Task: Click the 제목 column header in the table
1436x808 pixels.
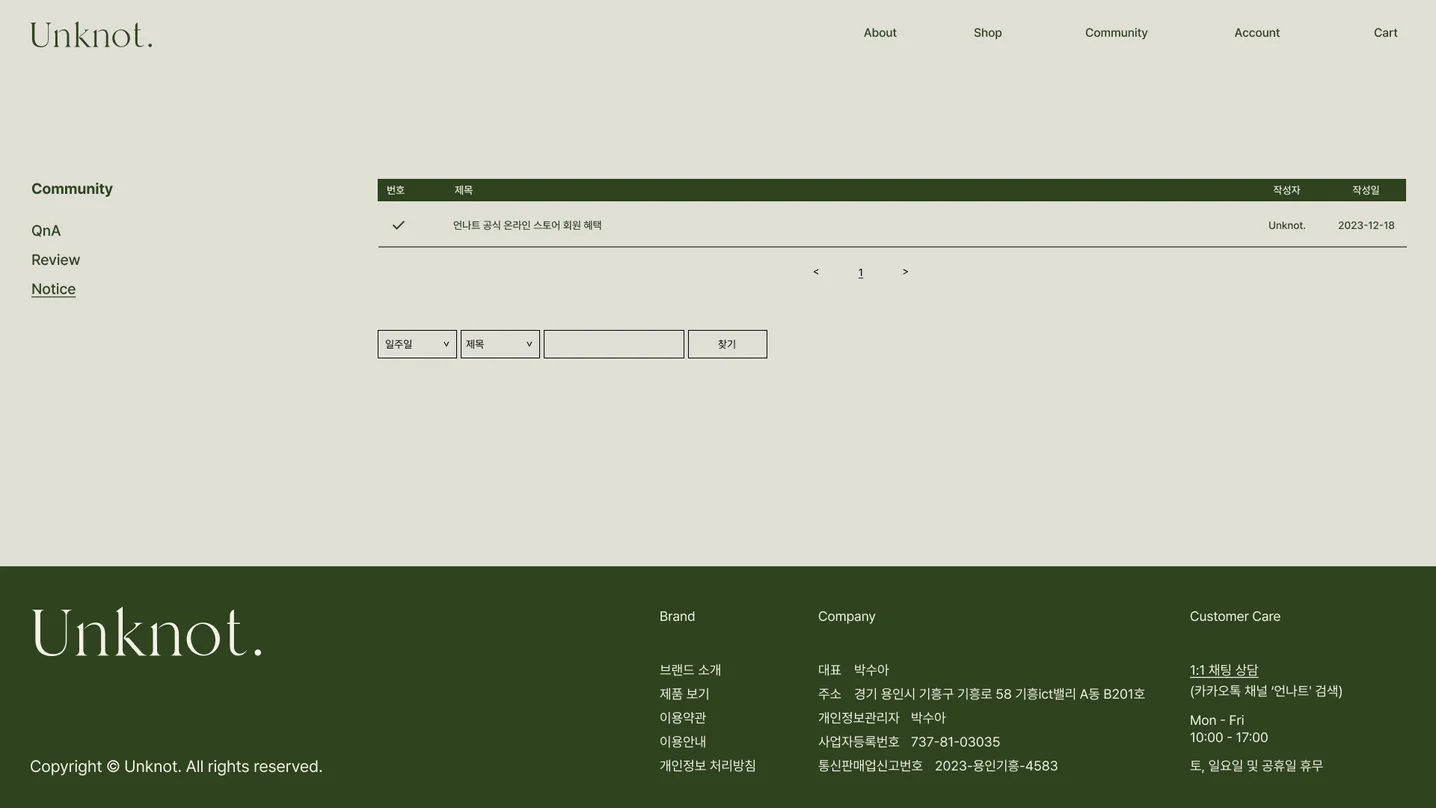Action: coord(464,190)
